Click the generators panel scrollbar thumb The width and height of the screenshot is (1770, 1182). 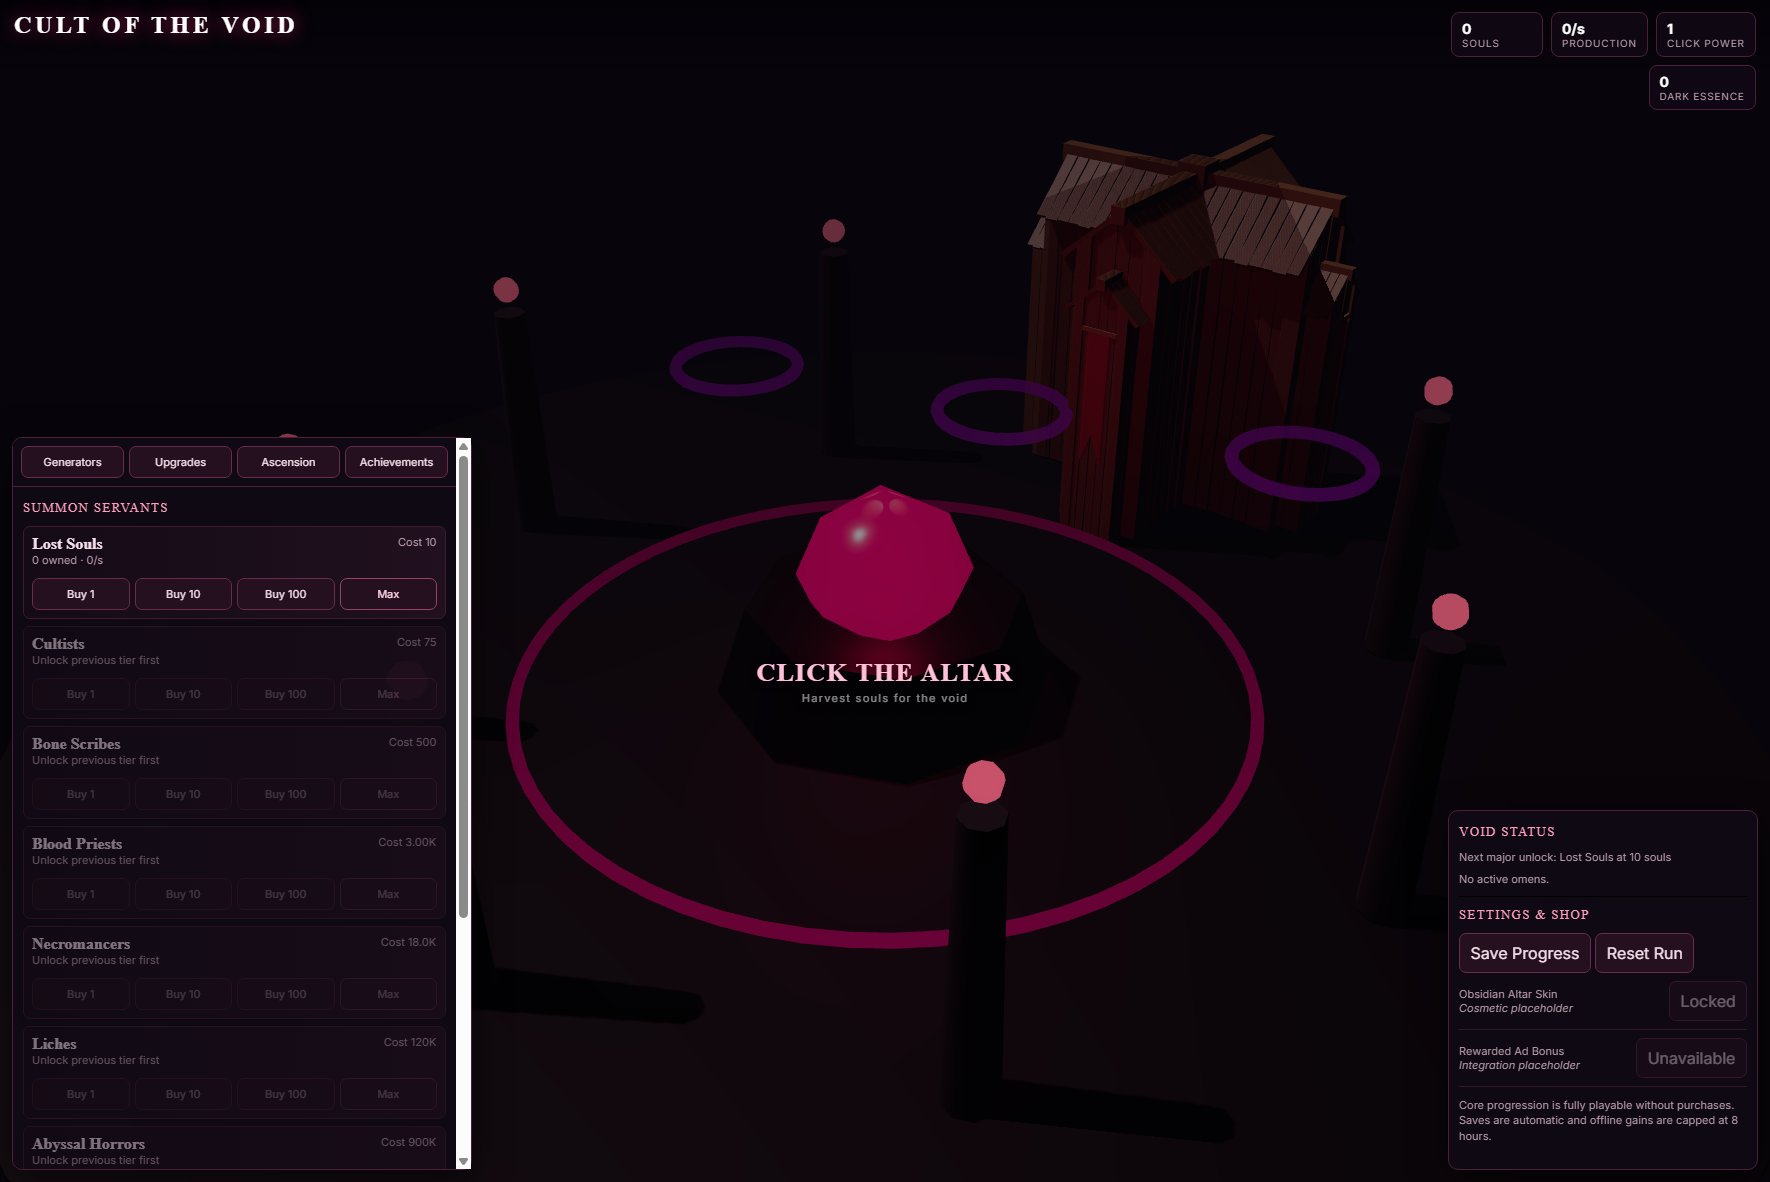[463, 686]
